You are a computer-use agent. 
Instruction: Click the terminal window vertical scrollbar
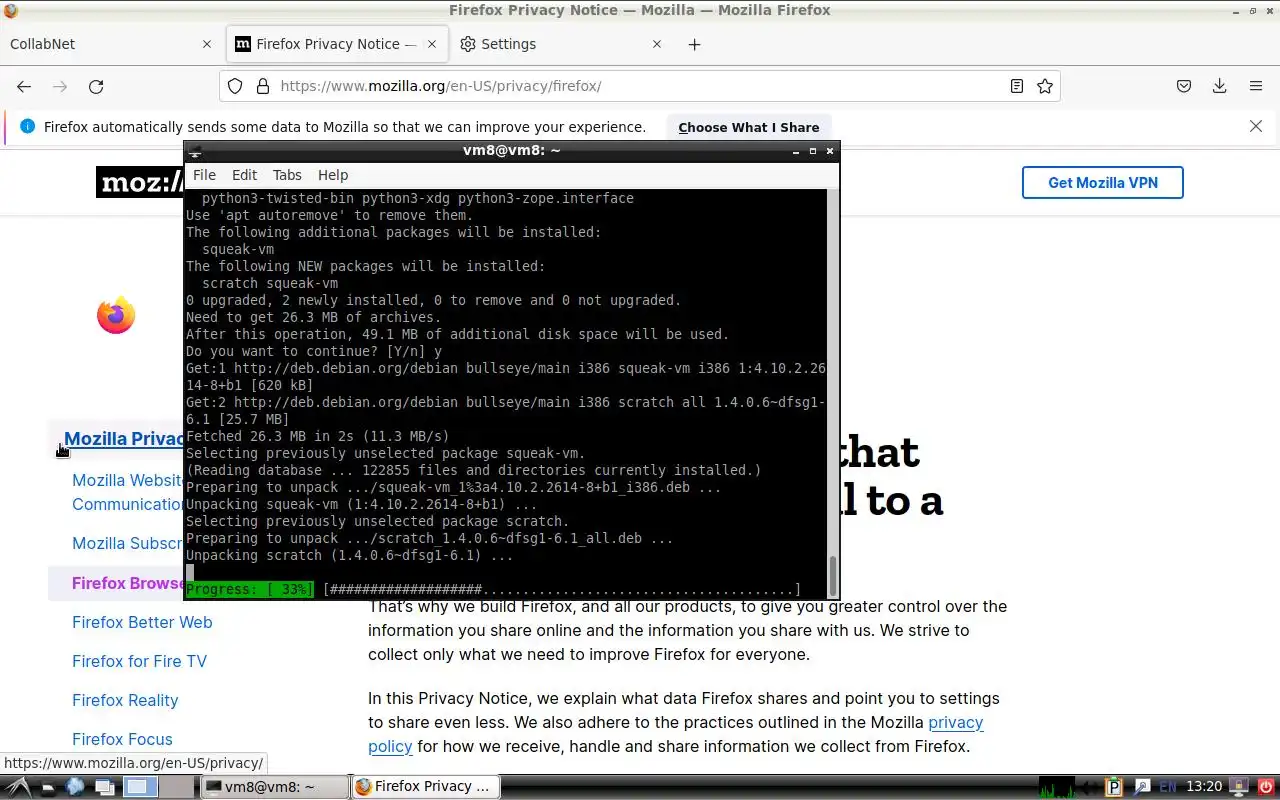832,394
